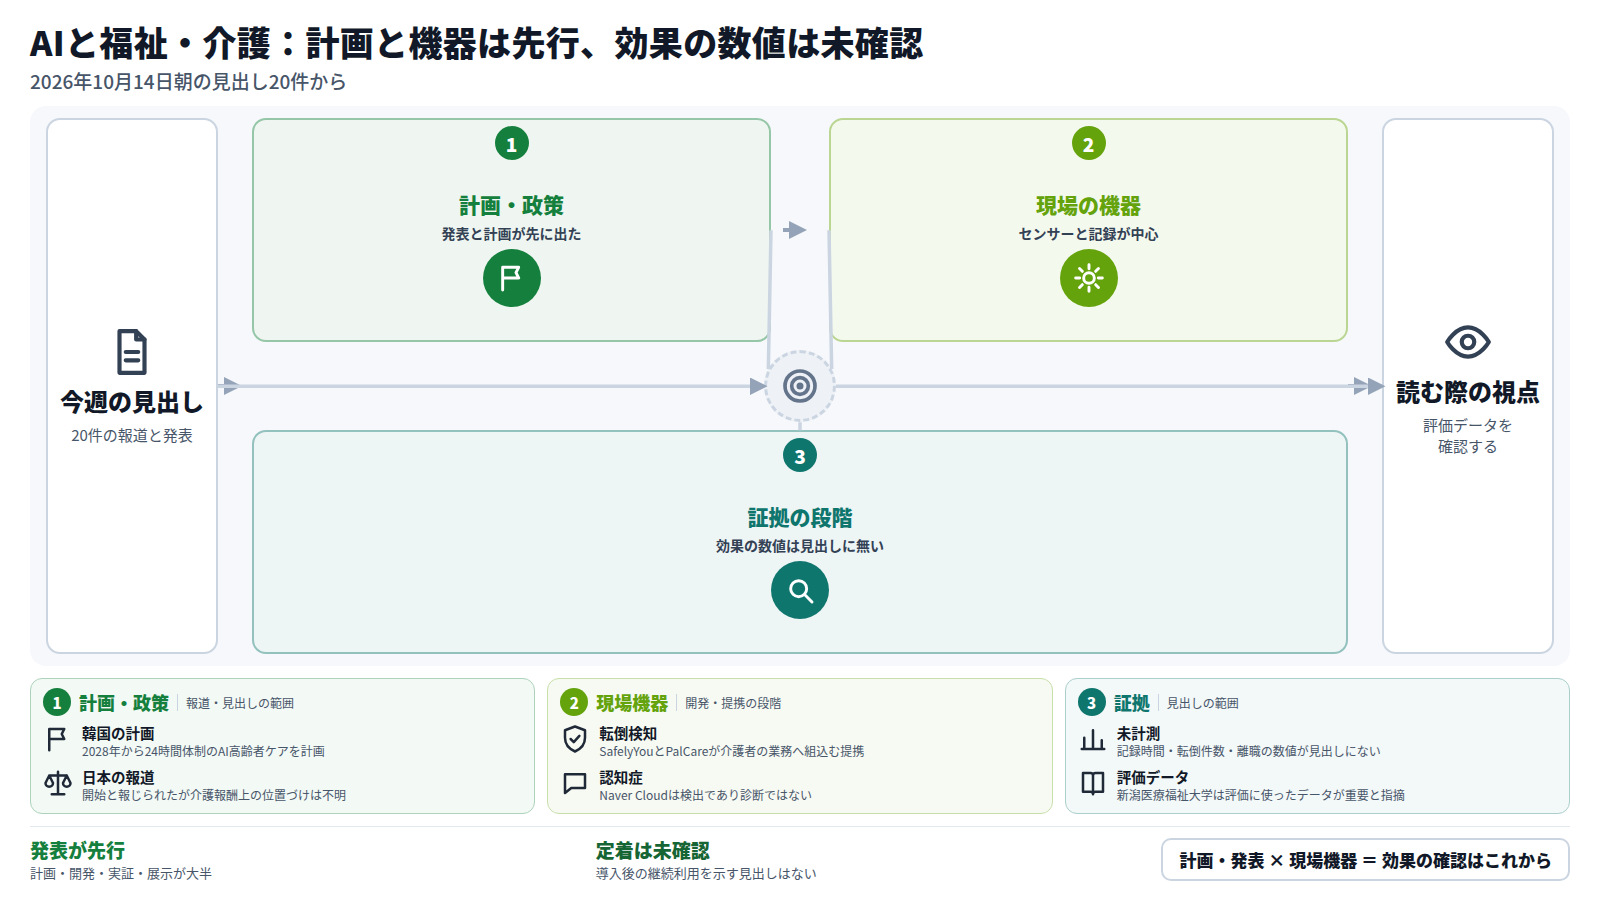Click the number 2 badge in bottom 現場機器 panel
The image size is (1600, 900).
tap(574, 703)
